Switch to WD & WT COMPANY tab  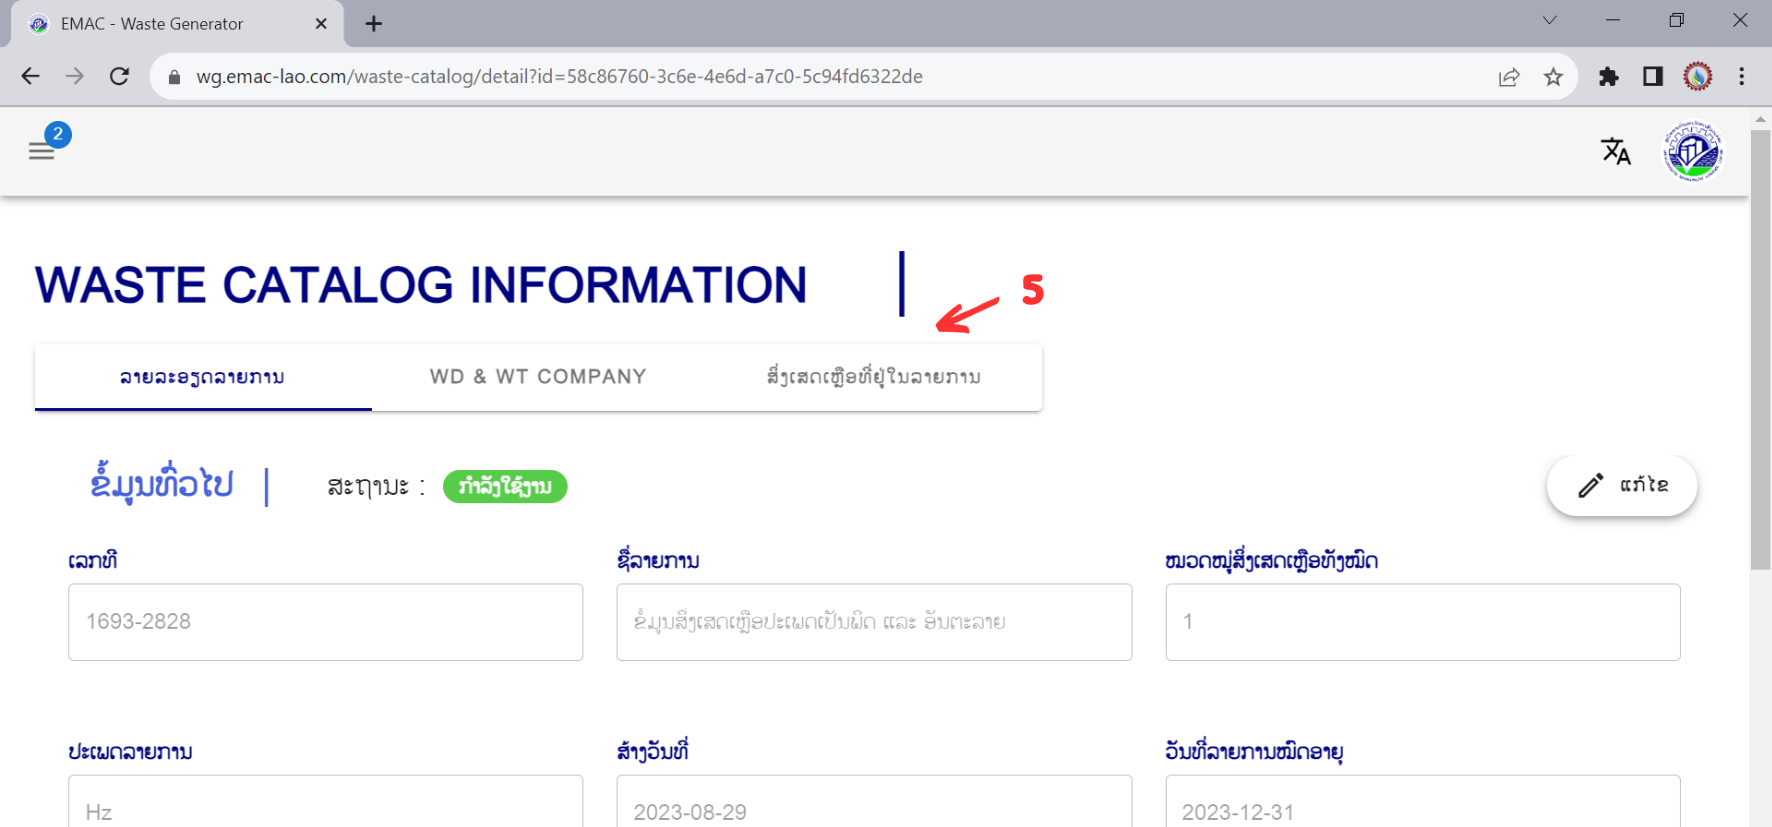[x=538, y=377]
